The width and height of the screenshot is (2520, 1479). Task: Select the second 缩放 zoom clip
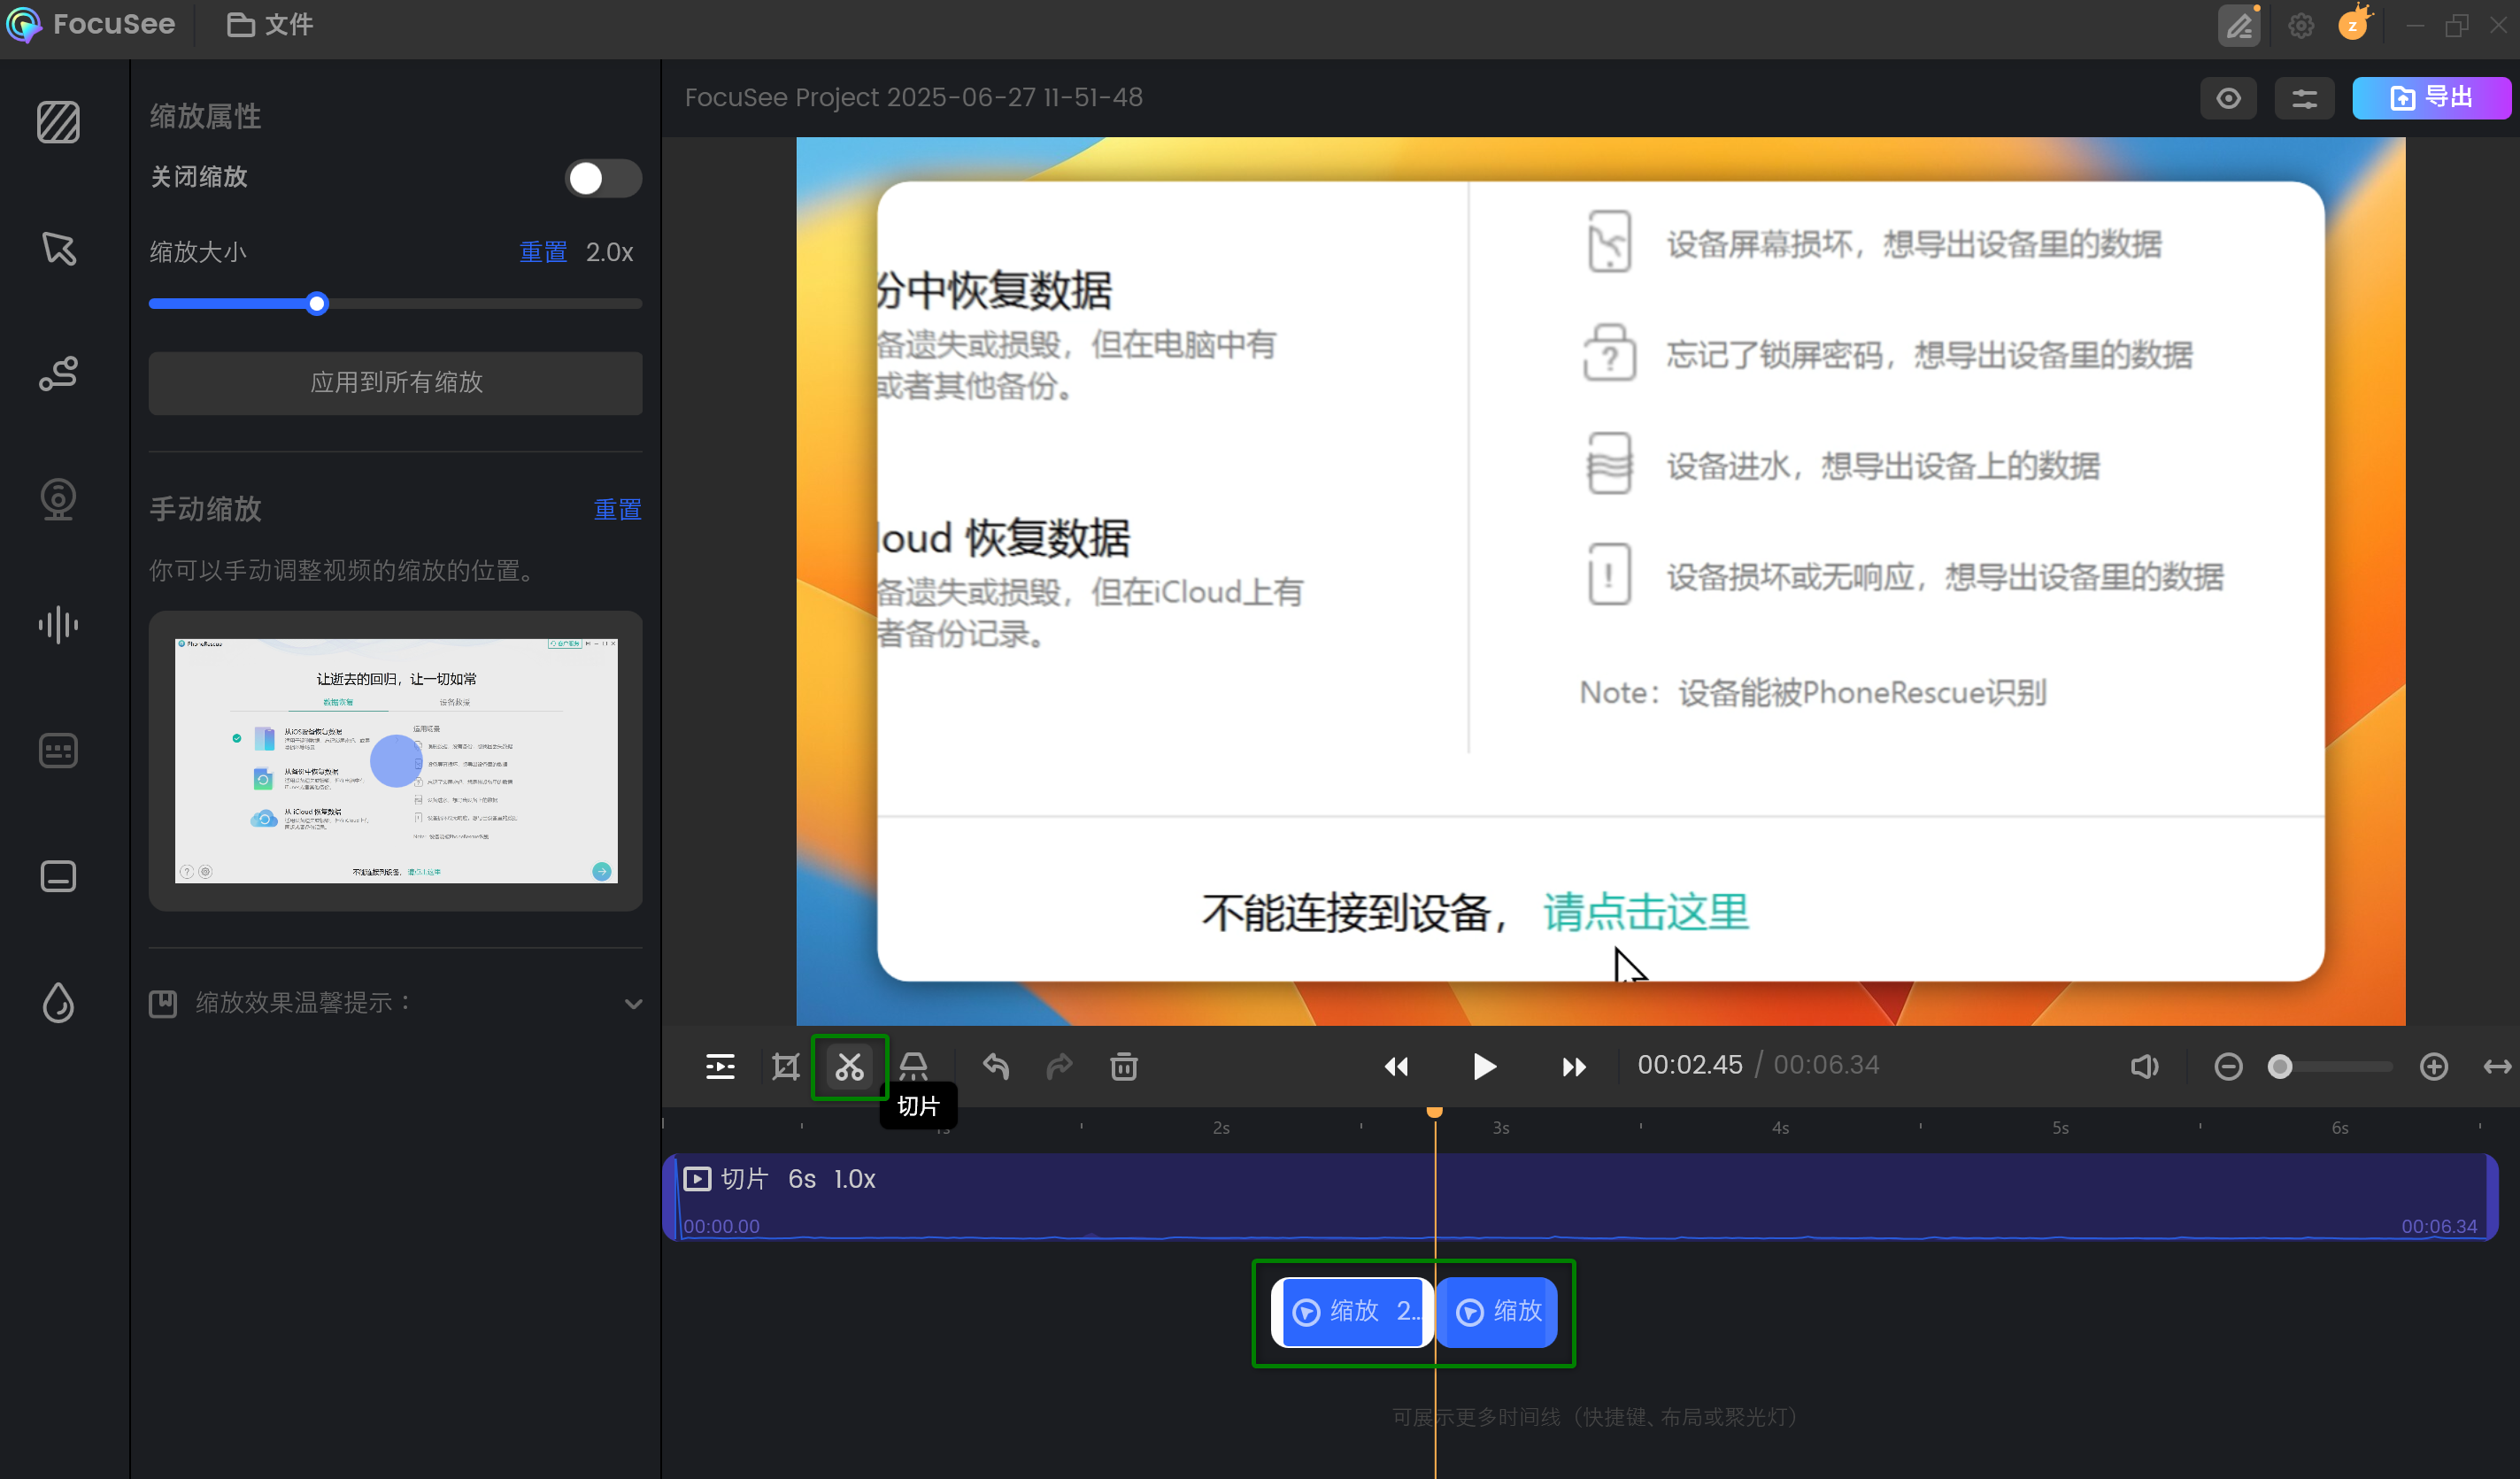point(1497,1312)
